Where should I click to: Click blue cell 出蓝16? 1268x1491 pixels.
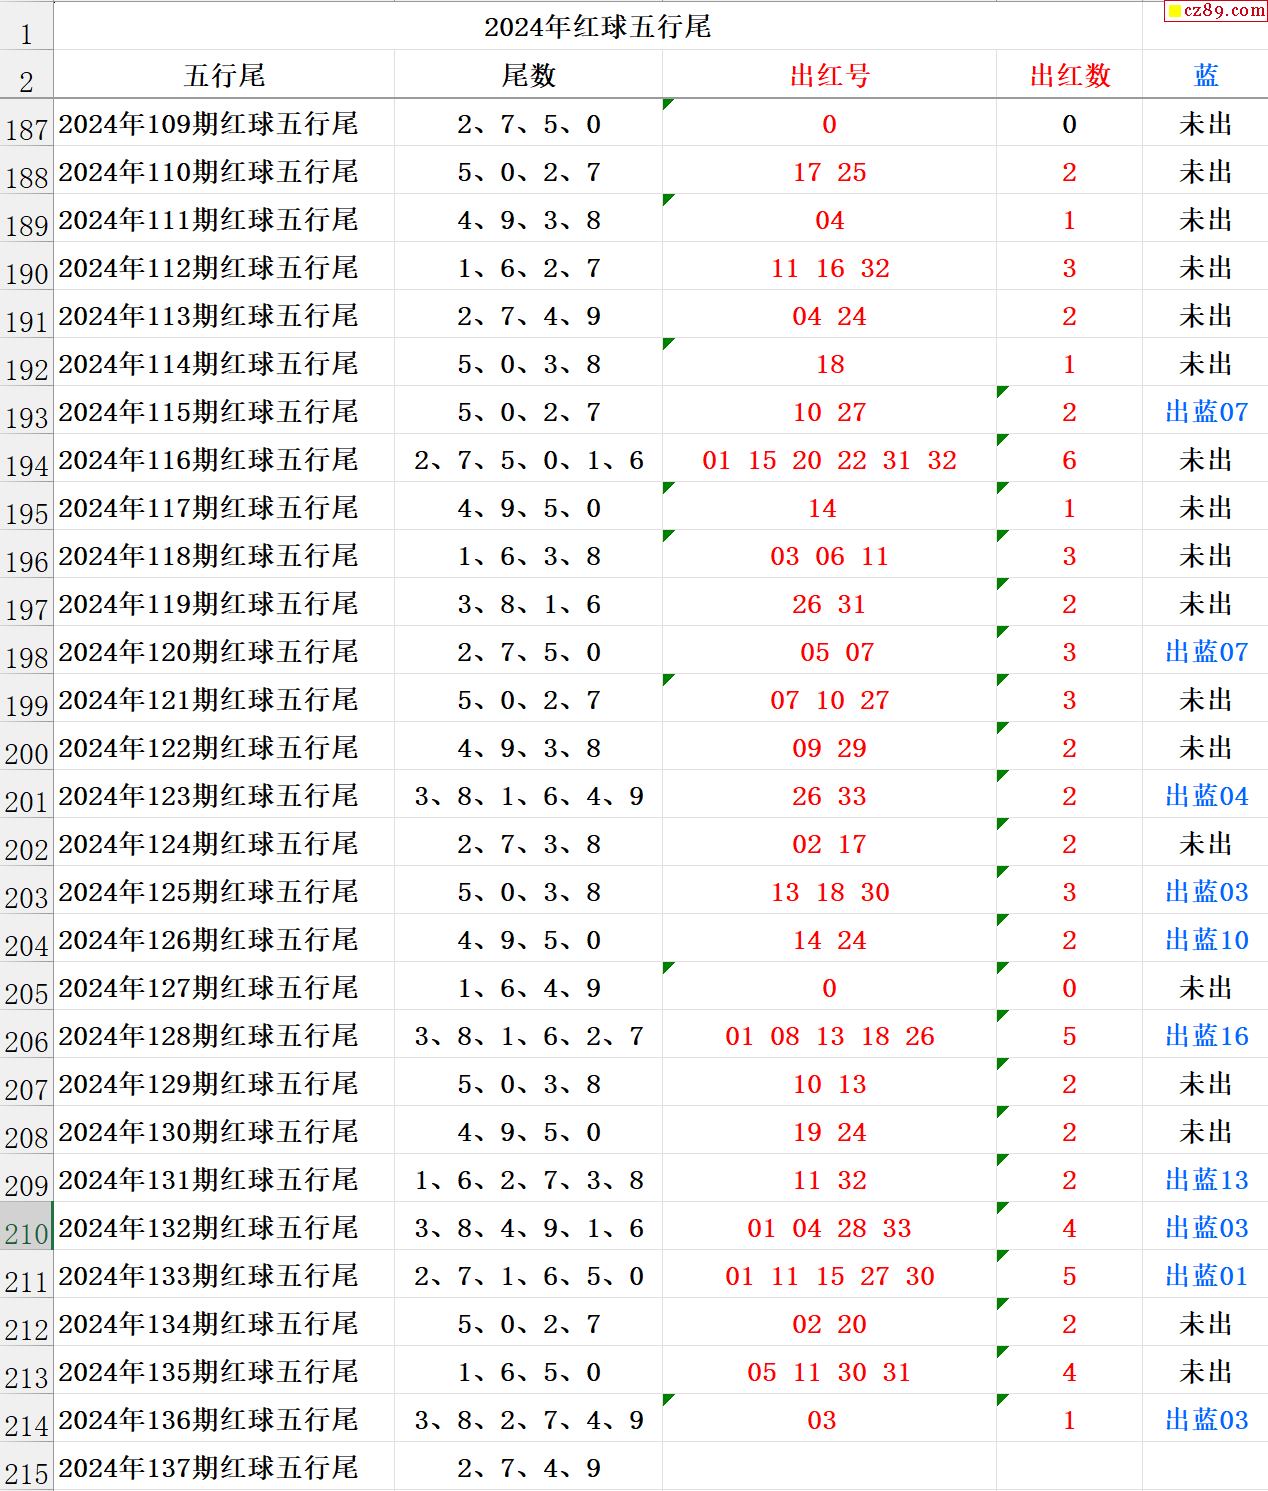[1206, 1036]
